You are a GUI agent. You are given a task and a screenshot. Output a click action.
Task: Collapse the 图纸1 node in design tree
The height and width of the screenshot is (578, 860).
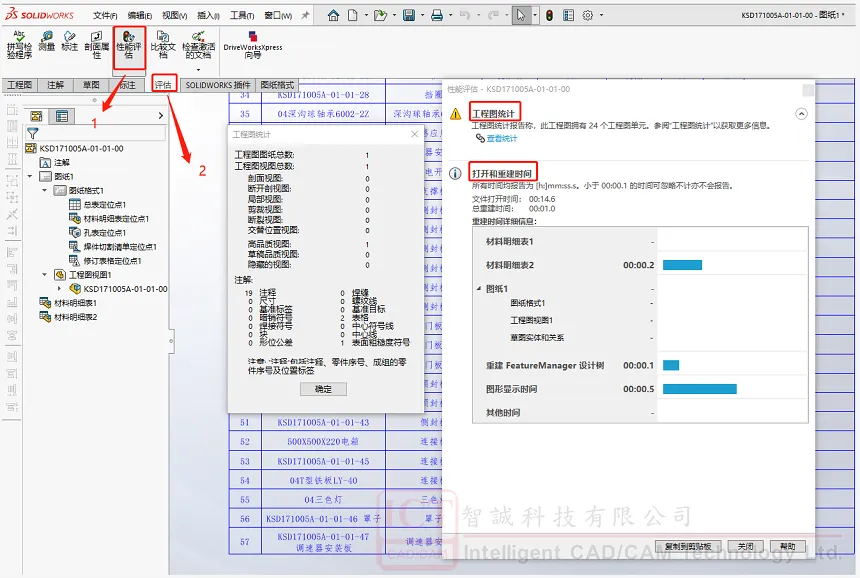(x=30, y=177)
